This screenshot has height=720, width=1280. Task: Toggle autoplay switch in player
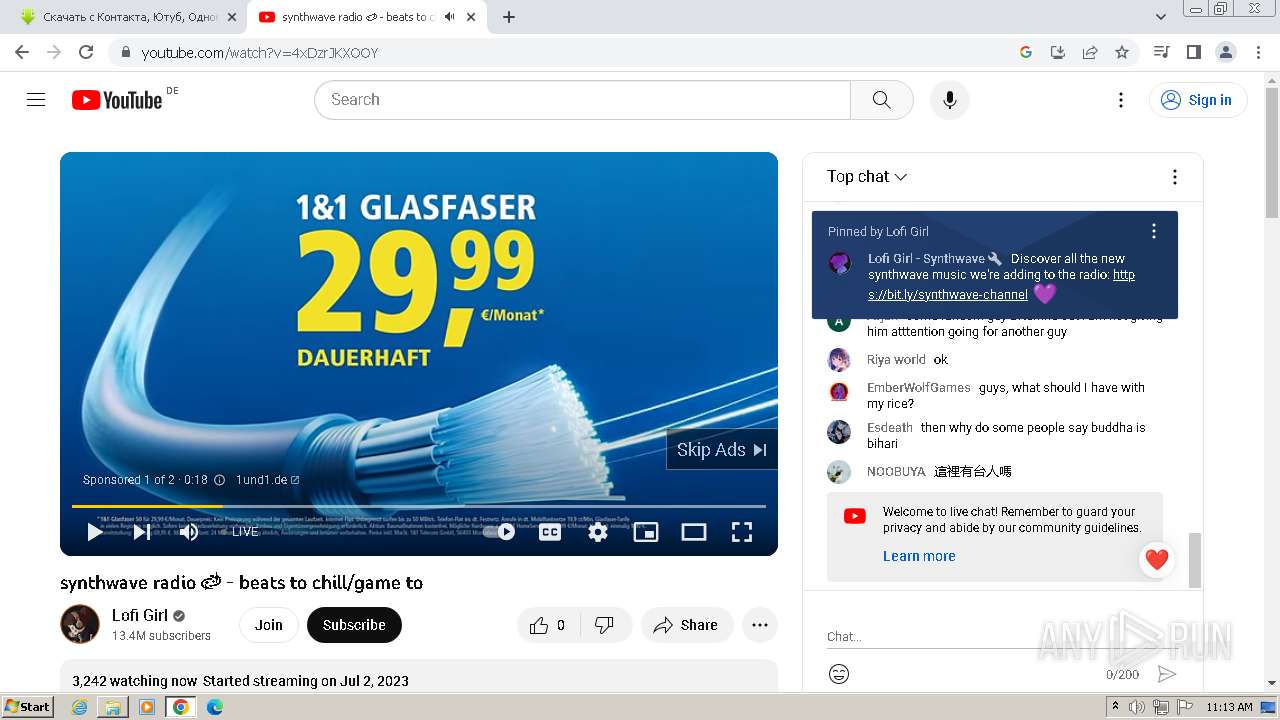tap(500, 532)
